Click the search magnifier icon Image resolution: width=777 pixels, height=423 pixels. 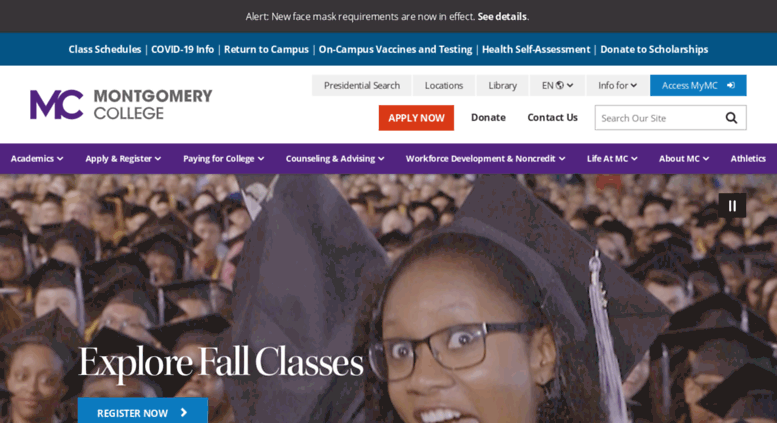731,118
